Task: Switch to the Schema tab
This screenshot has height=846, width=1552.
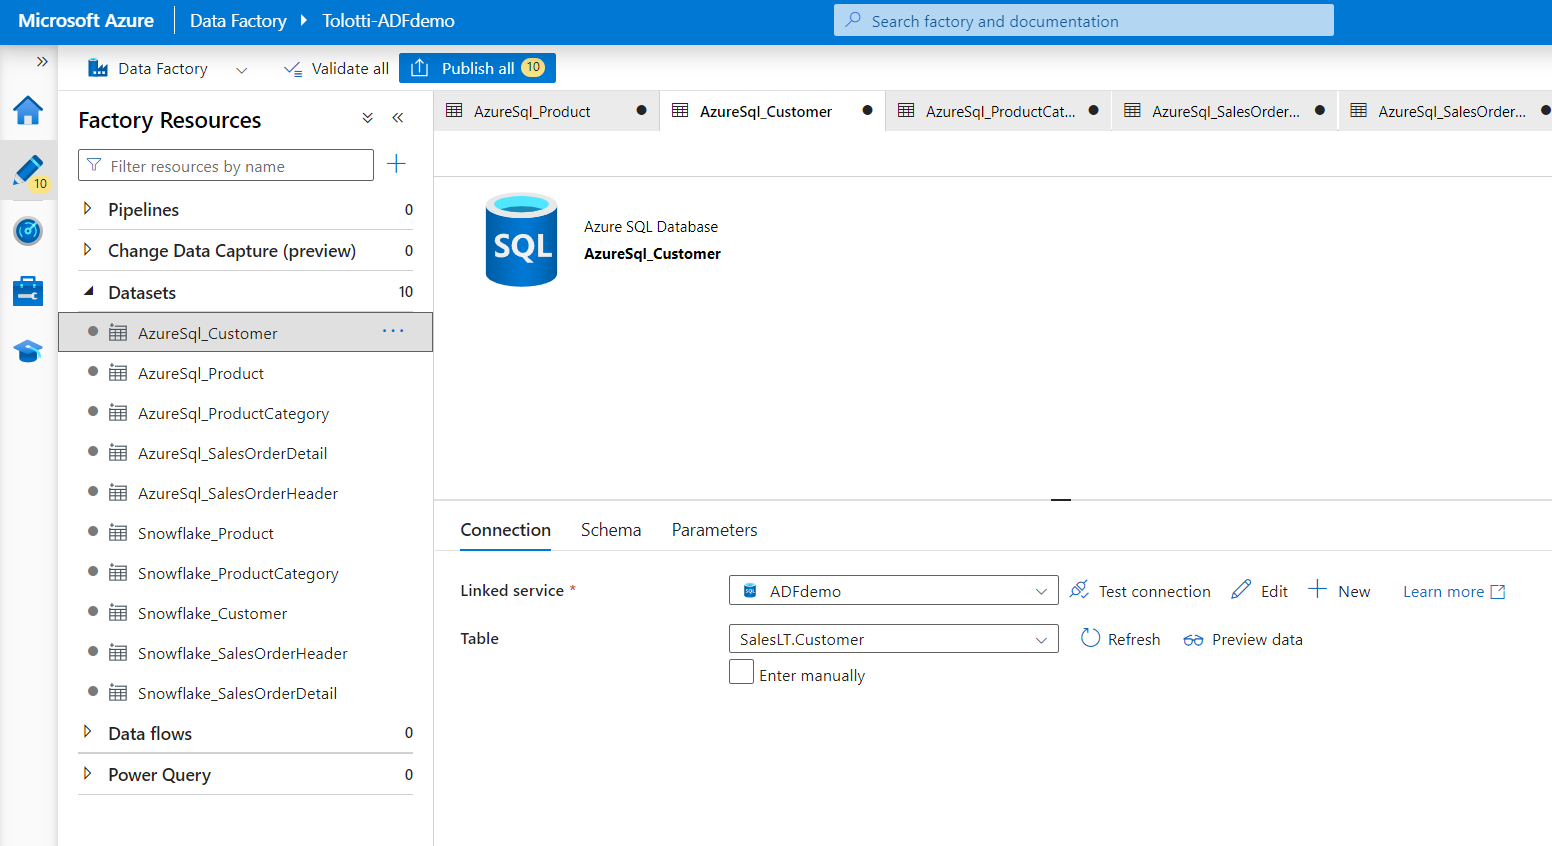Action: point(610,530)
